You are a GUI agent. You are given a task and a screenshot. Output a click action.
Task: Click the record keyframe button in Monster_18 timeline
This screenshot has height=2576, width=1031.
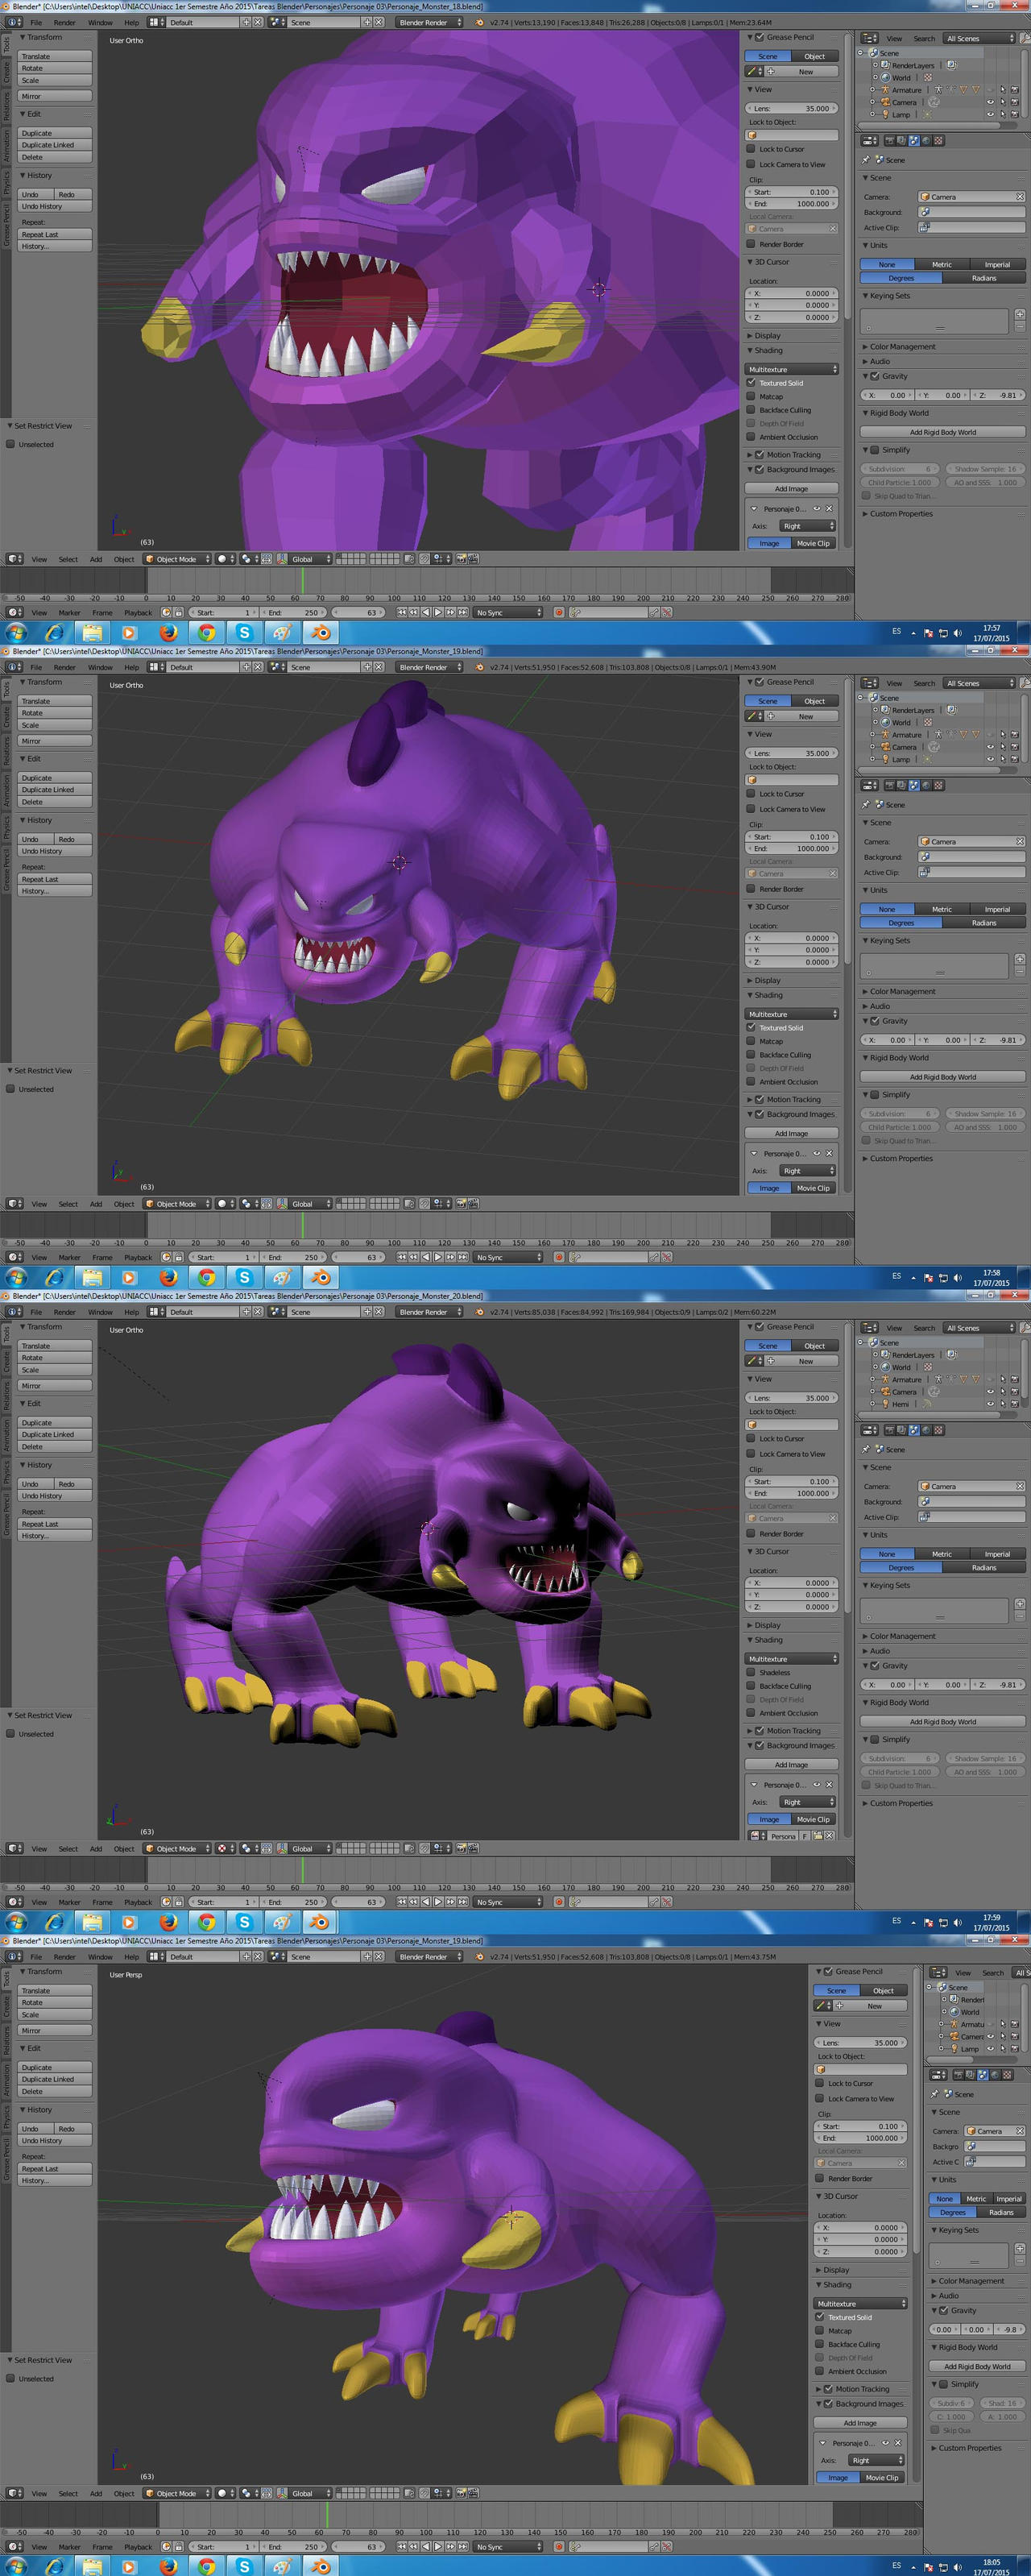click(x=559, y=612)
